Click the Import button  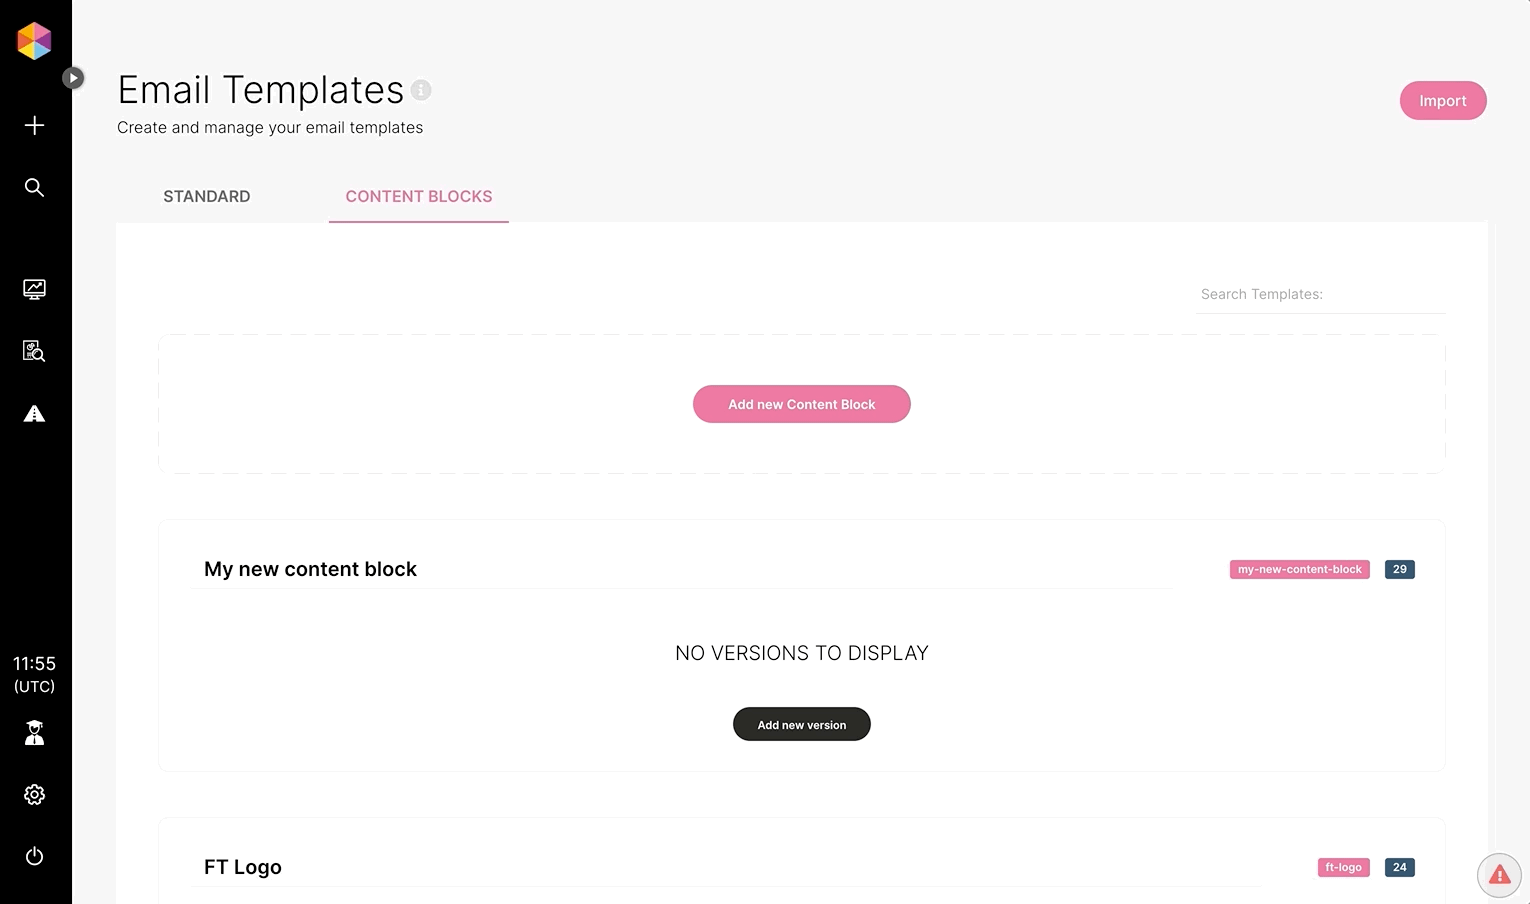click(1443, 101)
